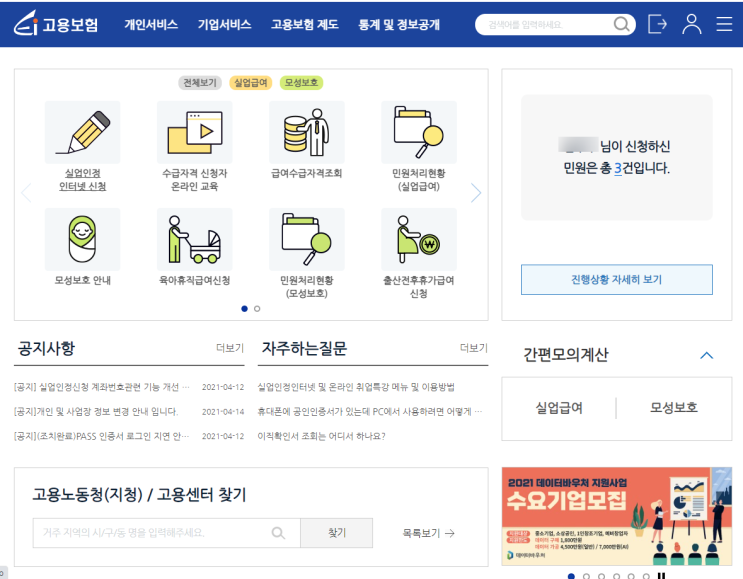
Task: Click 찾기 button for 고용센터
Action: click(x=337, y=533)
